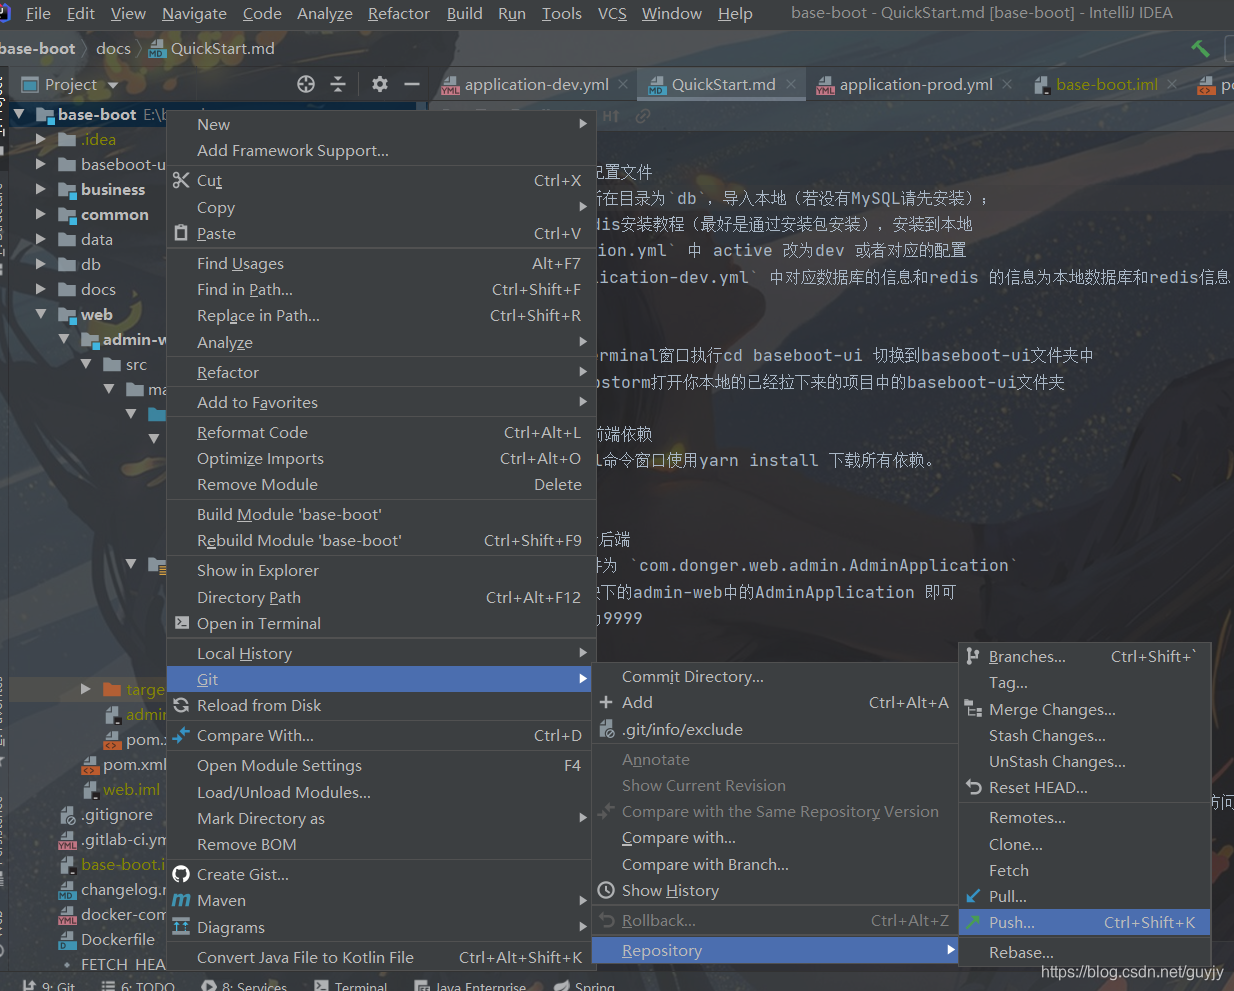Open the File menu

[38, 13]
